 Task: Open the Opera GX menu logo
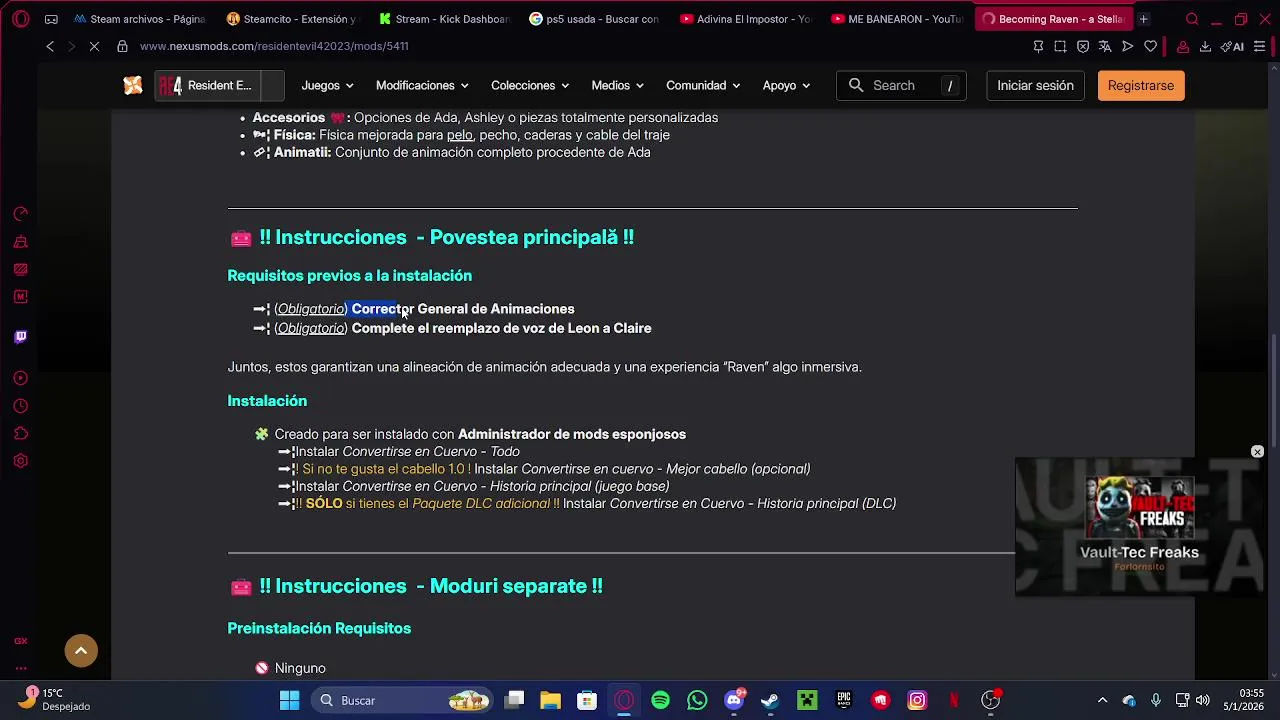21,19
